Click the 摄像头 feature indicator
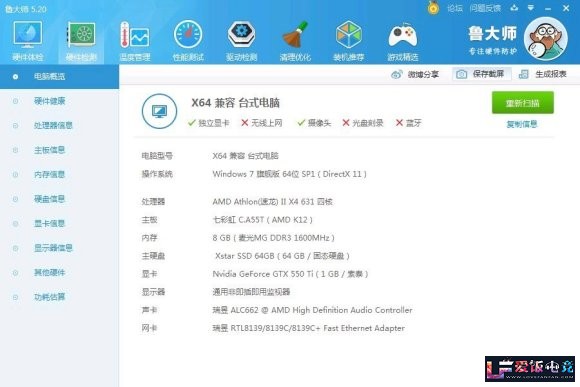Screen dimensions: 580x387 [314, 123]
